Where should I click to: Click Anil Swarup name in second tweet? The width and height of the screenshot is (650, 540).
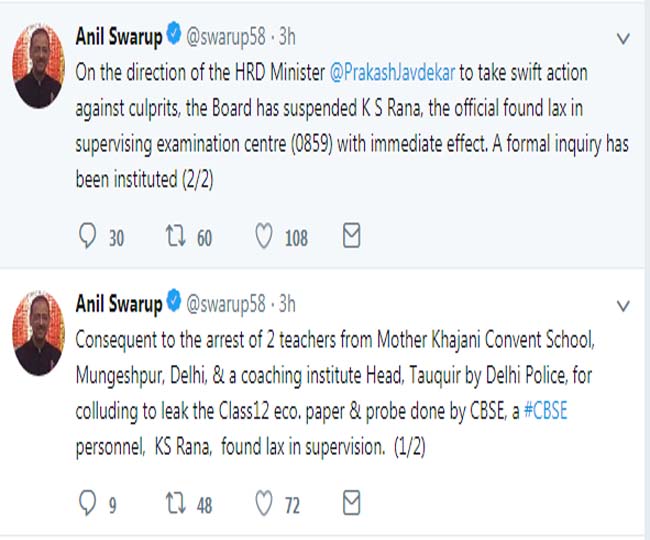click(119, 305)
